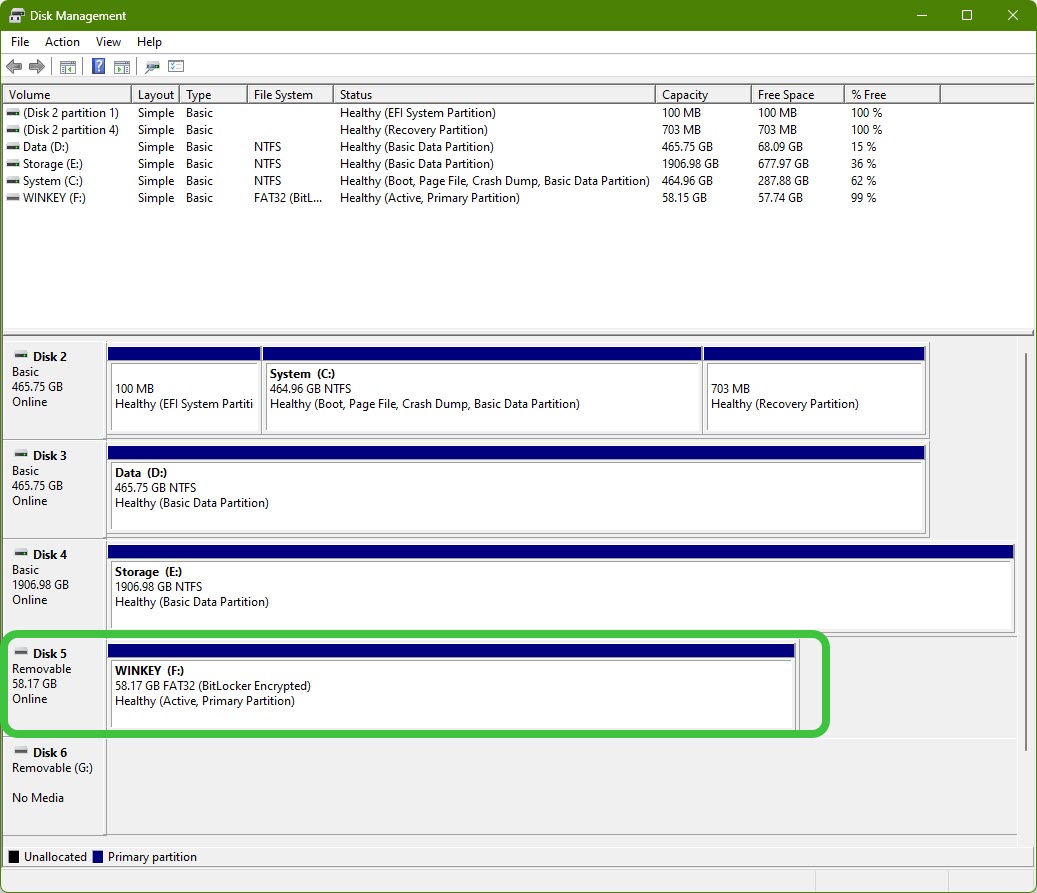Select the WINKEY (F:) partition block on Disk 5
Viewport: 1037px width, 893px height.
point(451,687)
